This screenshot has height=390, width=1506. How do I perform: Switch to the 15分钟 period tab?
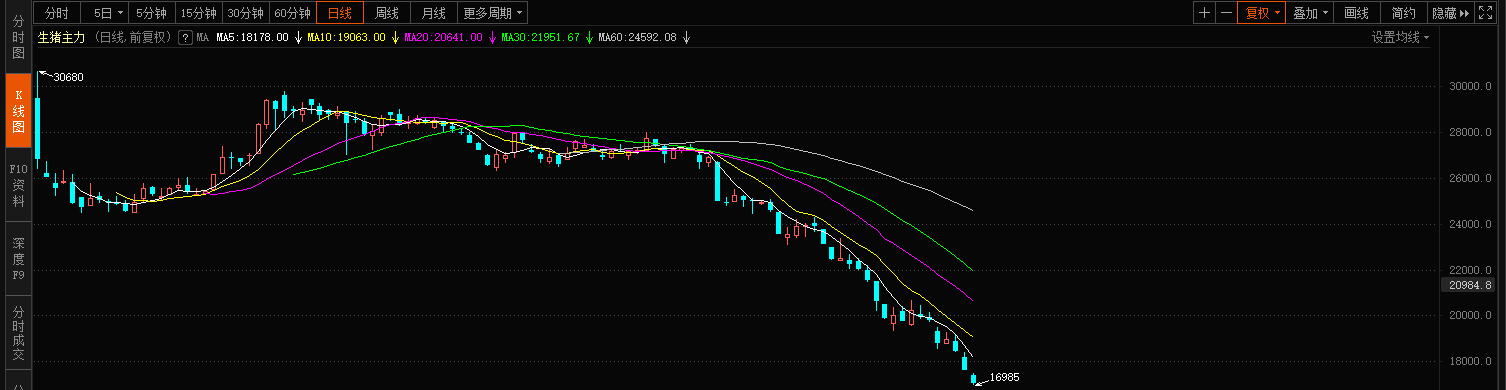pos(198,13)
